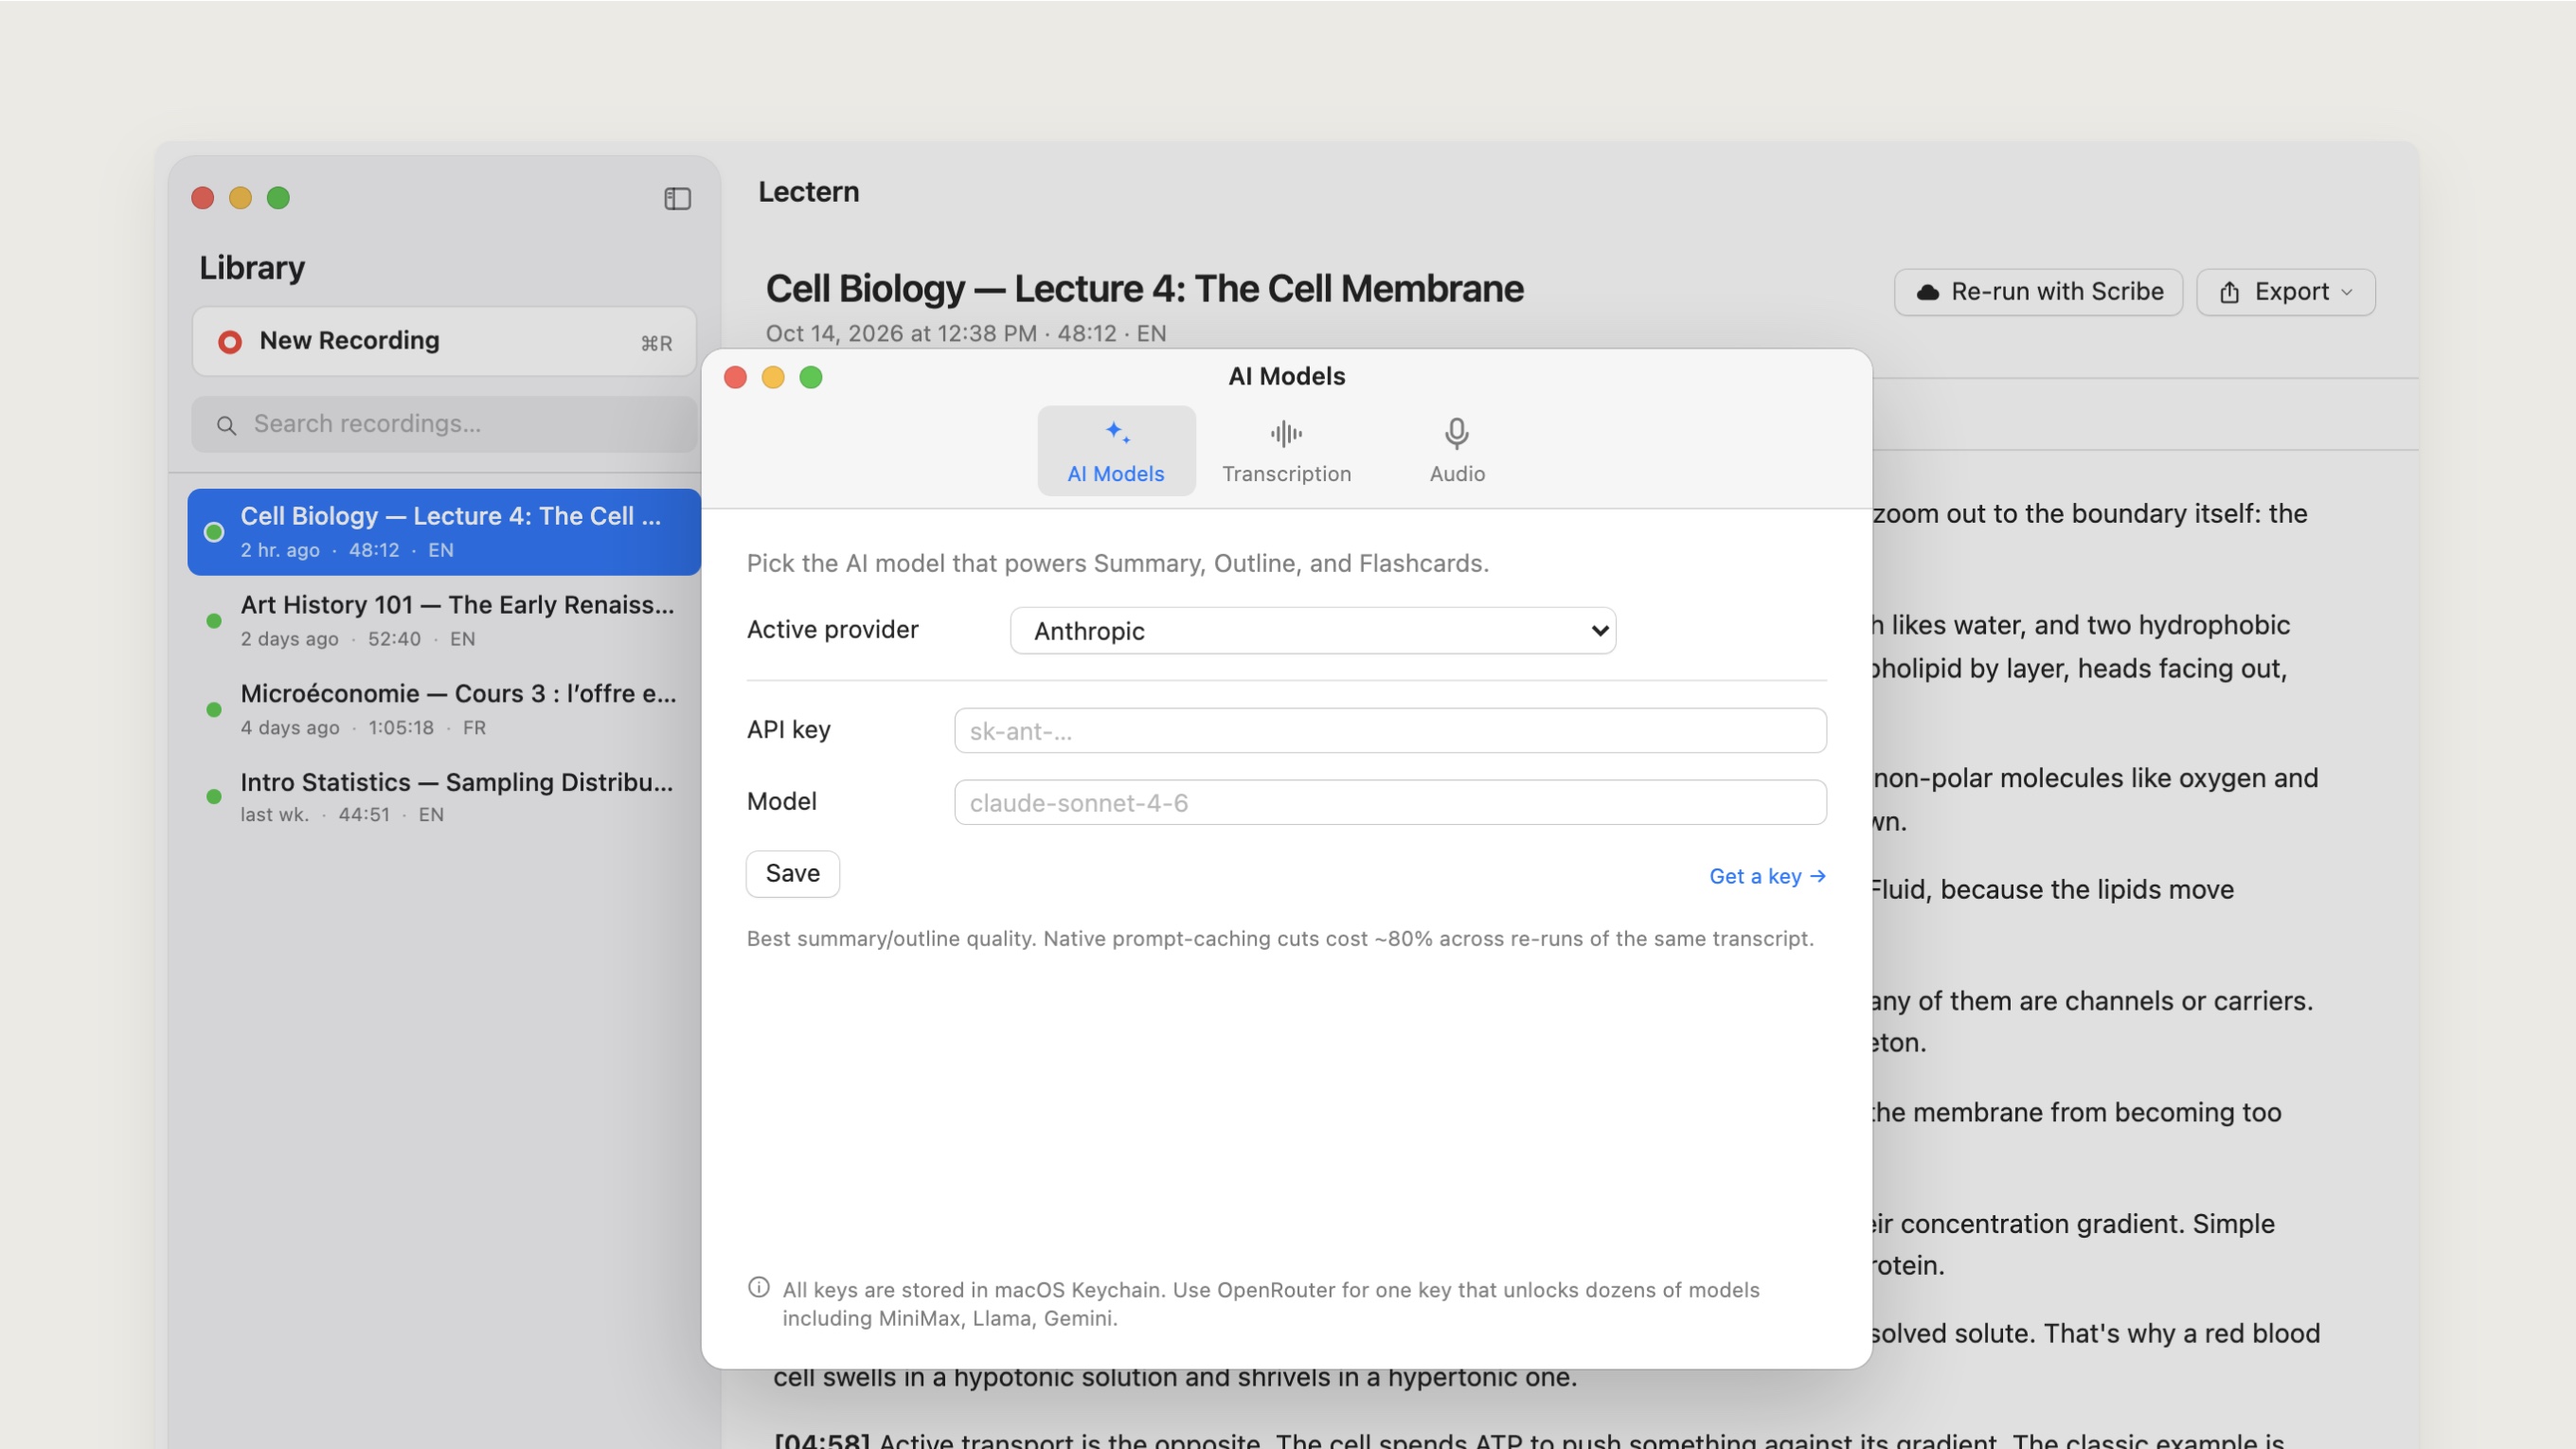This screenshot has height=1449, width=2576.
Task: Switch to the AI Models tab label
Action: click(1115, 474)
